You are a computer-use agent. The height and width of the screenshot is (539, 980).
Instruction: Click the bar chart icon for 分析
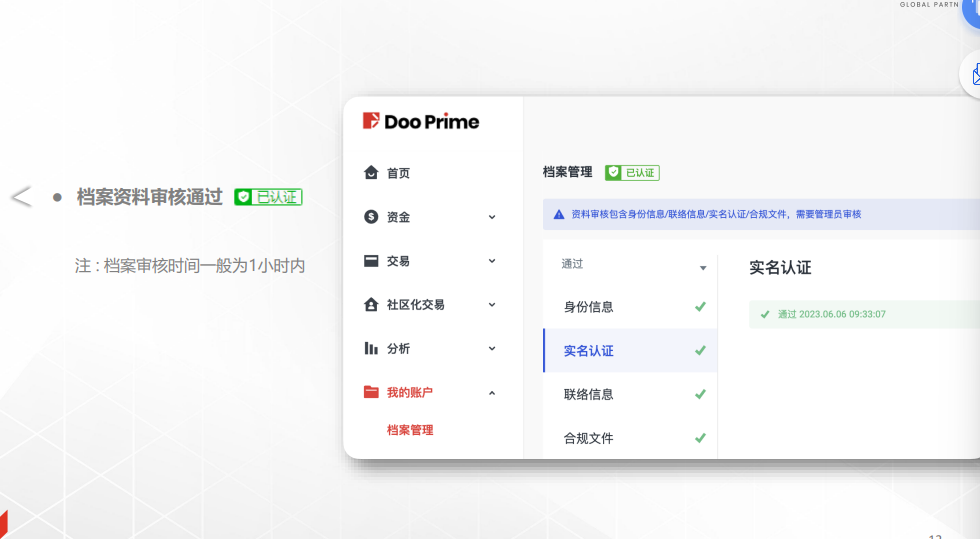[371, 349]
